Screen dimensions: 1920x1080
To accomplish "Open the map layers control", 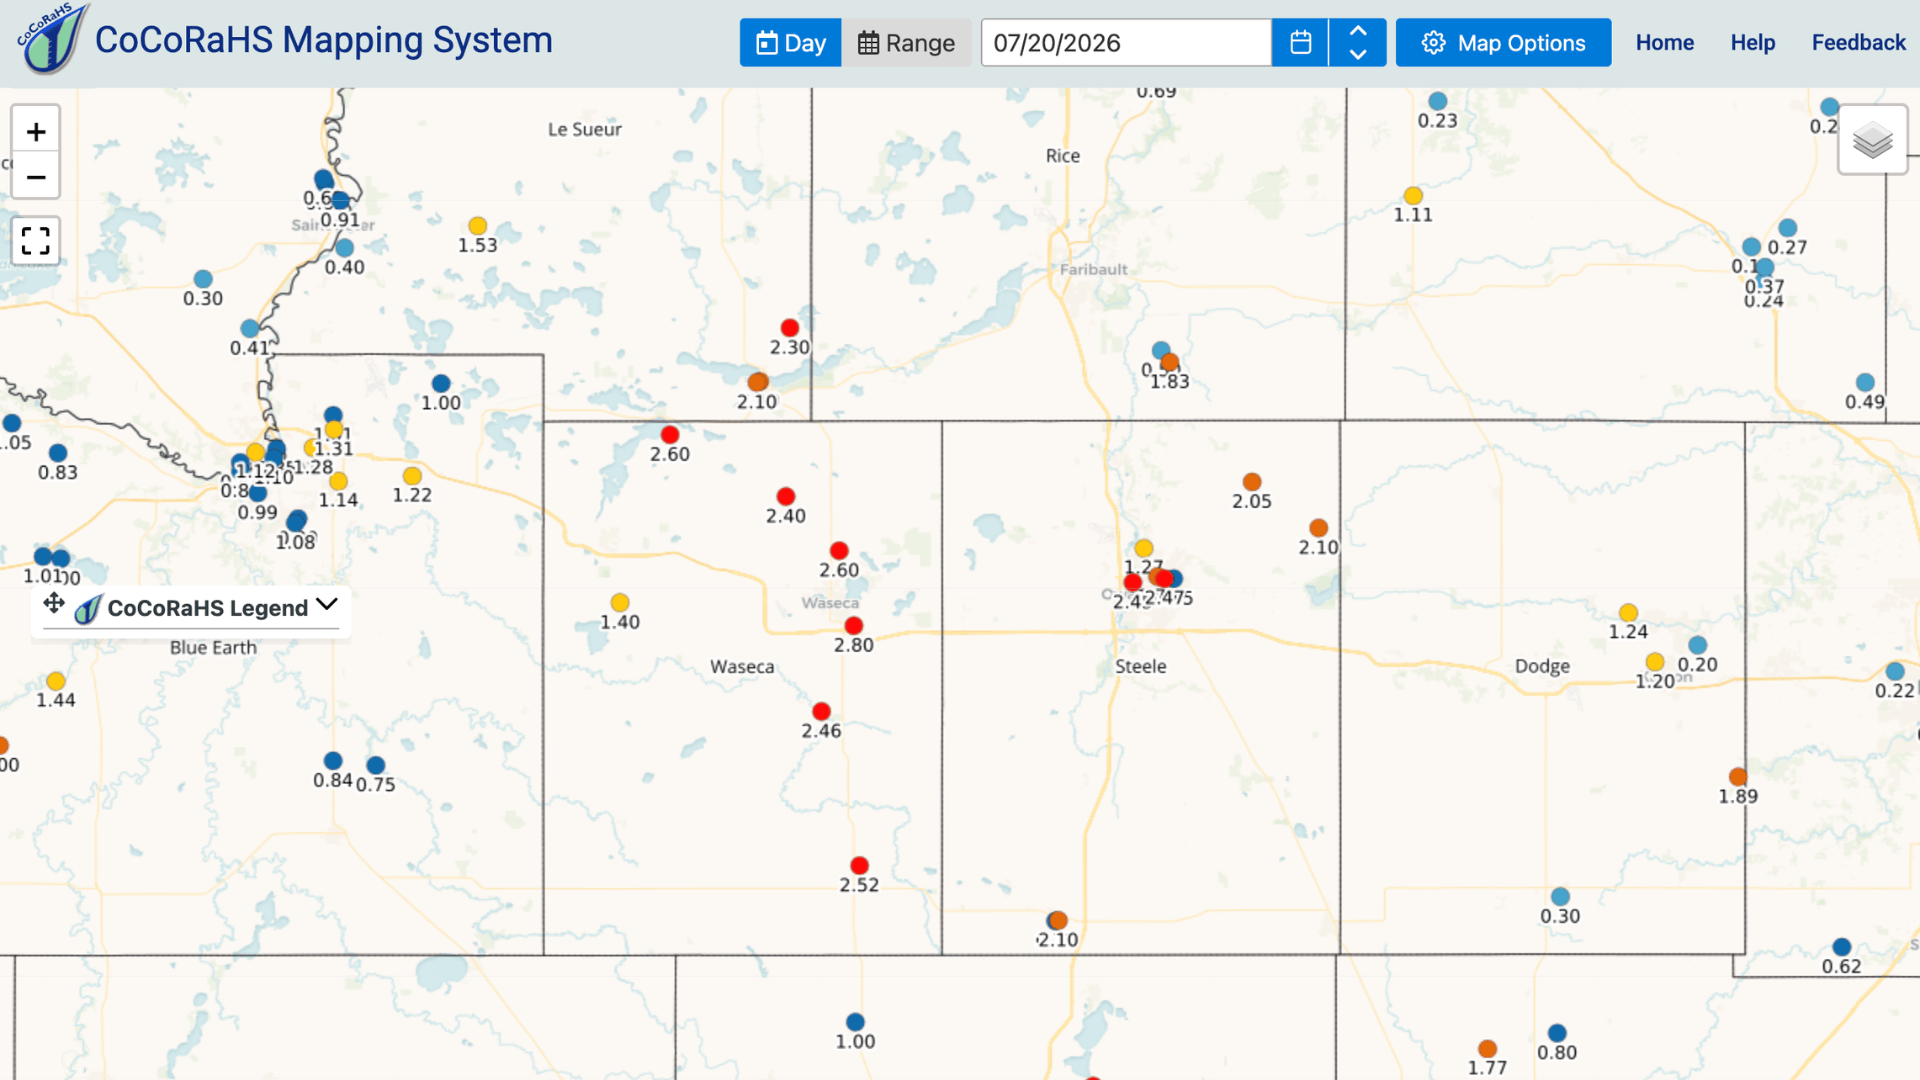I will tap(1872, 140).
